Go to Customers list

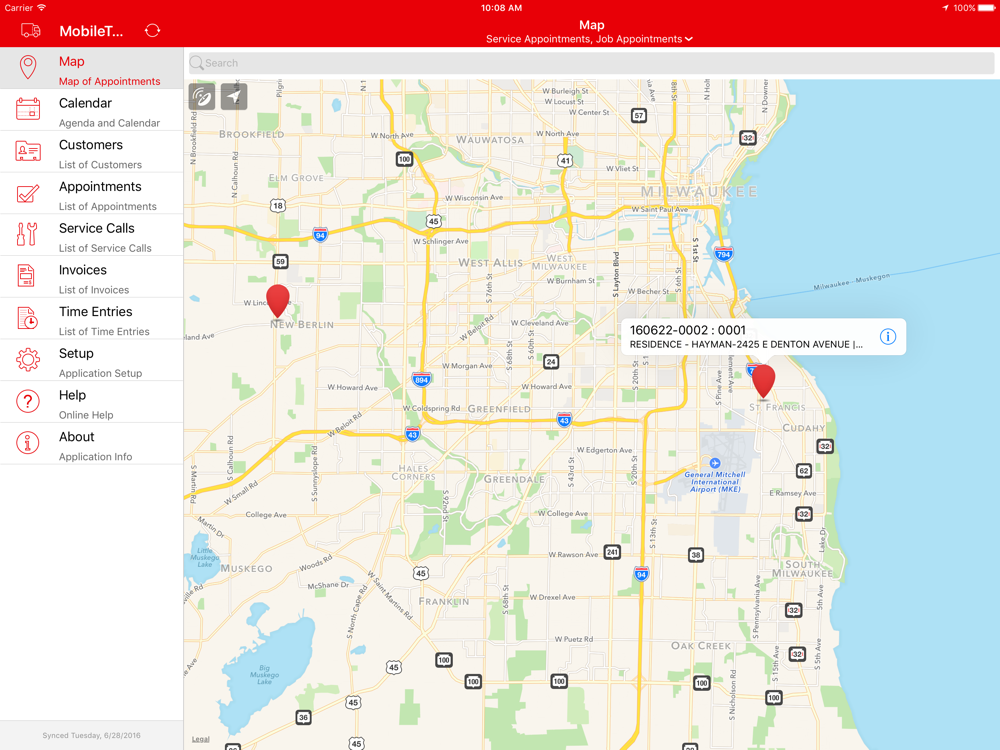point(92,152)
